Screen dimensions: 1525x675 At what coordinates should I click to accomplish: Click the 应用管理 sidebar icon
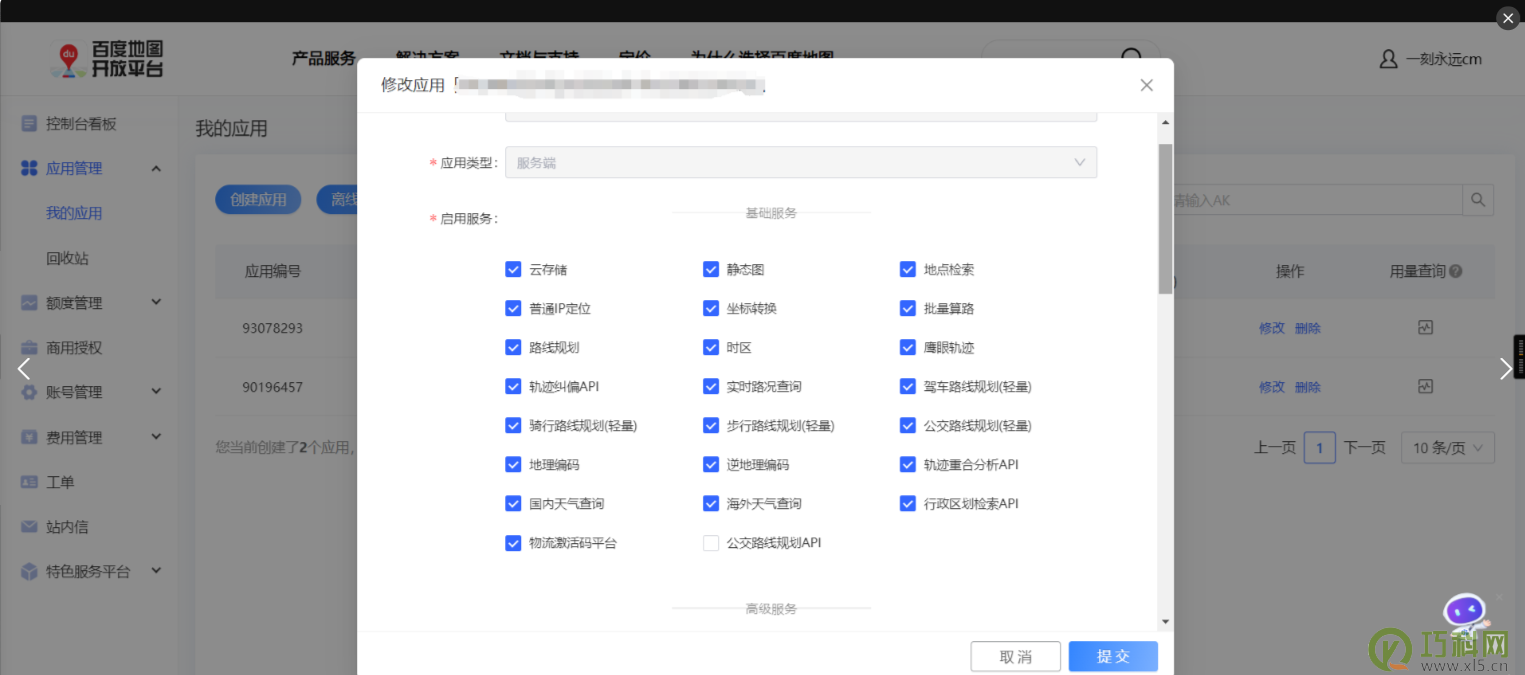[x=29, y=168]
